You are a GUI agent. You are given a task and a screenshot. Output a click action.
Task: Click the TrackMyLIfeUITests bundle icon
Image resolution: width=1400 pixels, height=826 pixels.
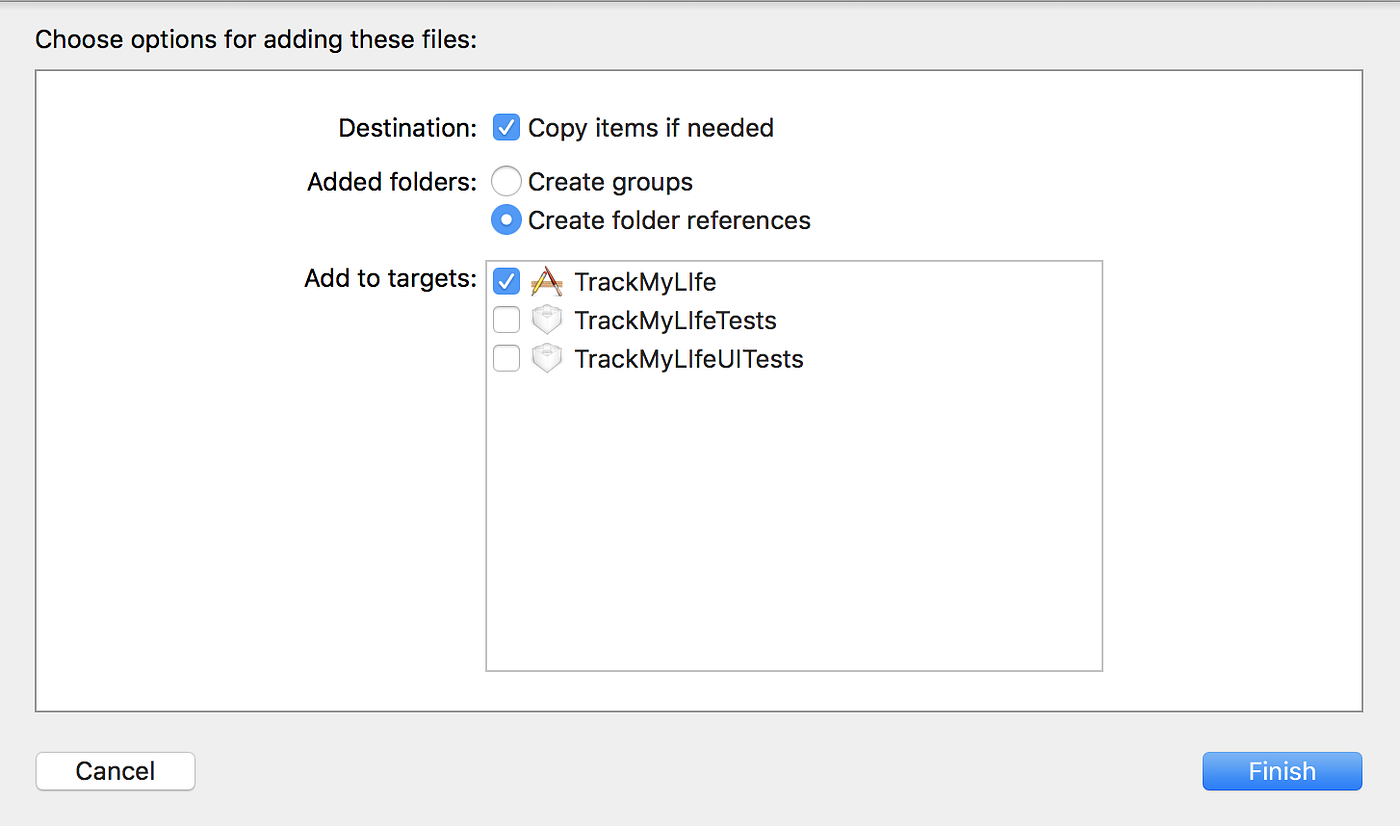(x=546, y=358)
